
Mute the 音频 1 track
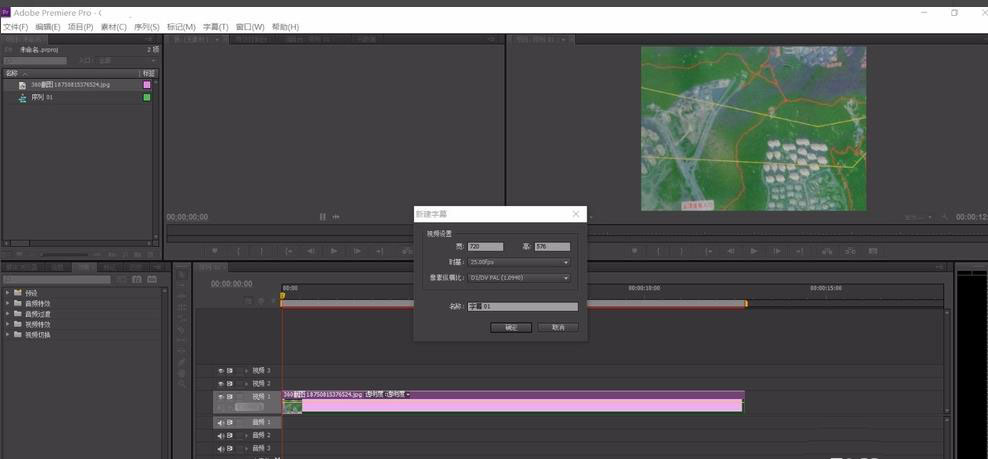coord(221,422)
